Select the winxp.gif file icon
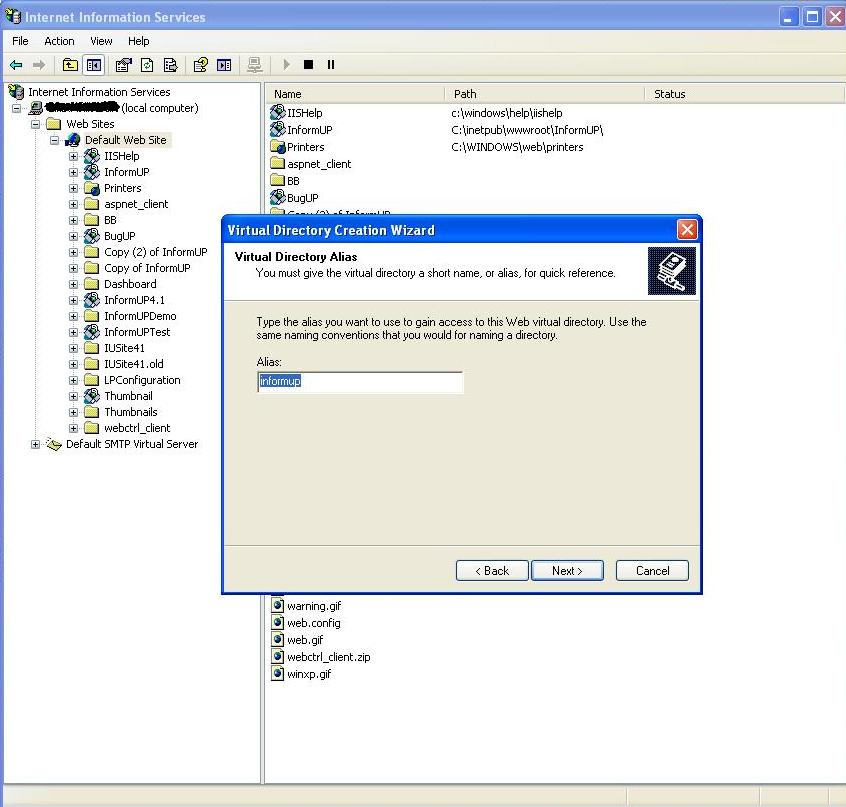This screenshot has width=846, height=807. click(277, 673)
